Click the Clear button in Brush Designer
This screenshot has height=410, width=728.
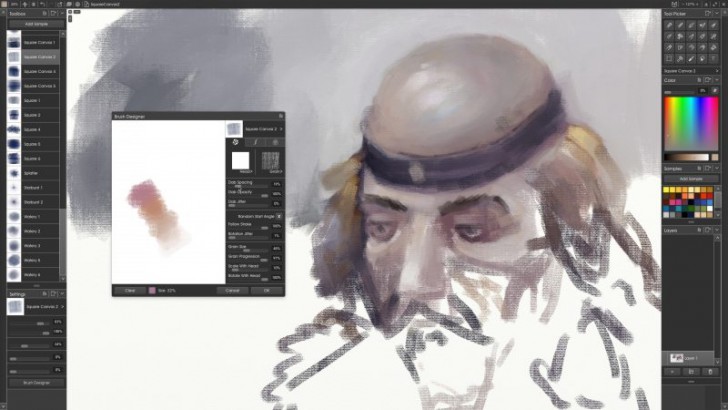pyautogui.click(x=130, y=291)
